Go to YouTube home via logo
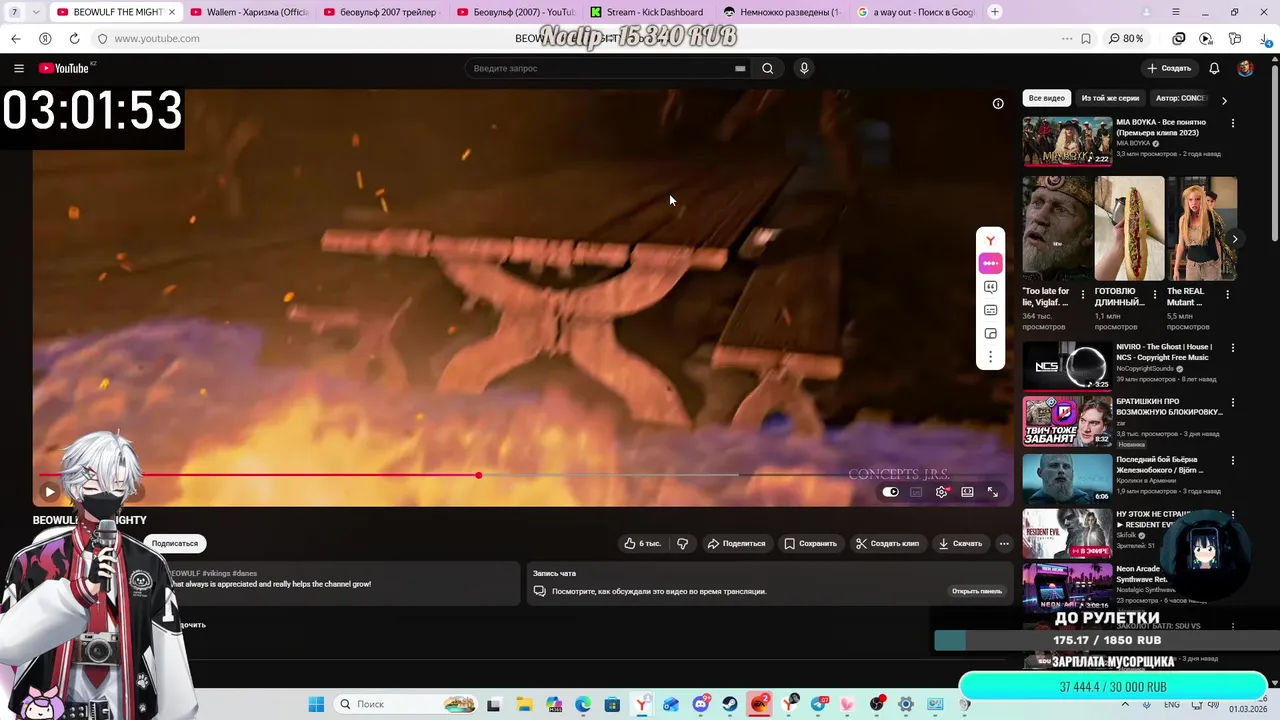 (x=64, y=68)
